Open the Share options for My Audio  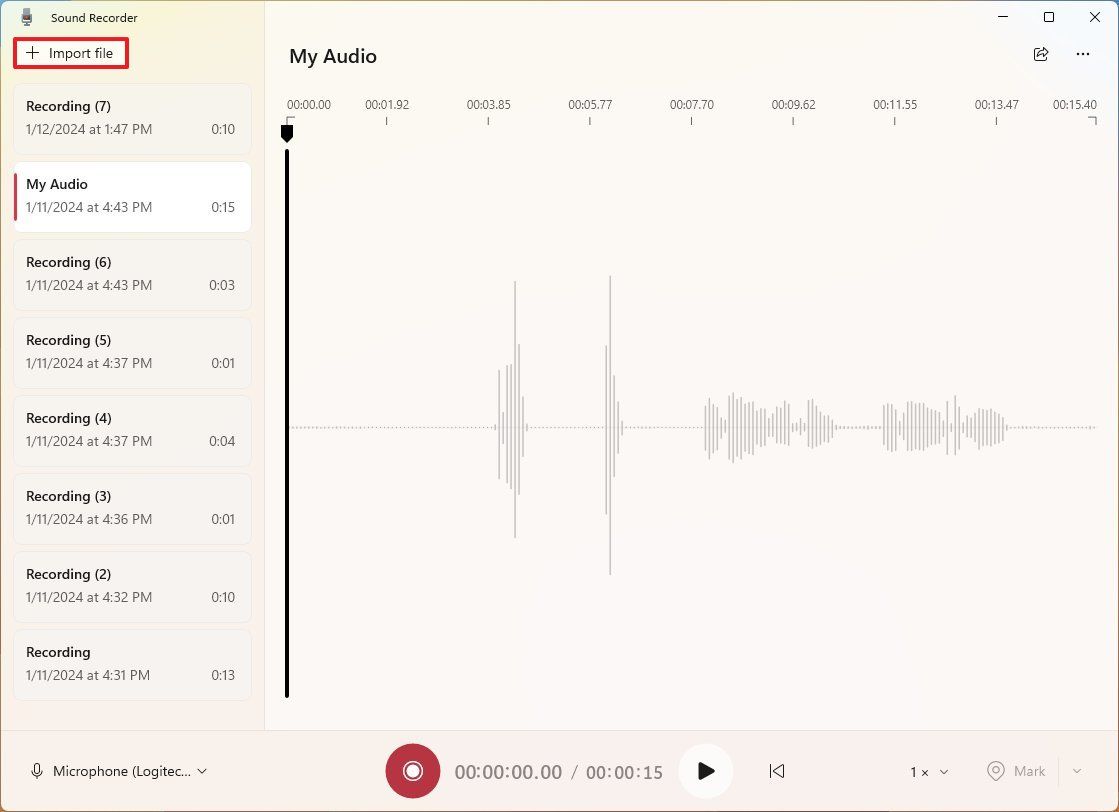point(1041,55)
